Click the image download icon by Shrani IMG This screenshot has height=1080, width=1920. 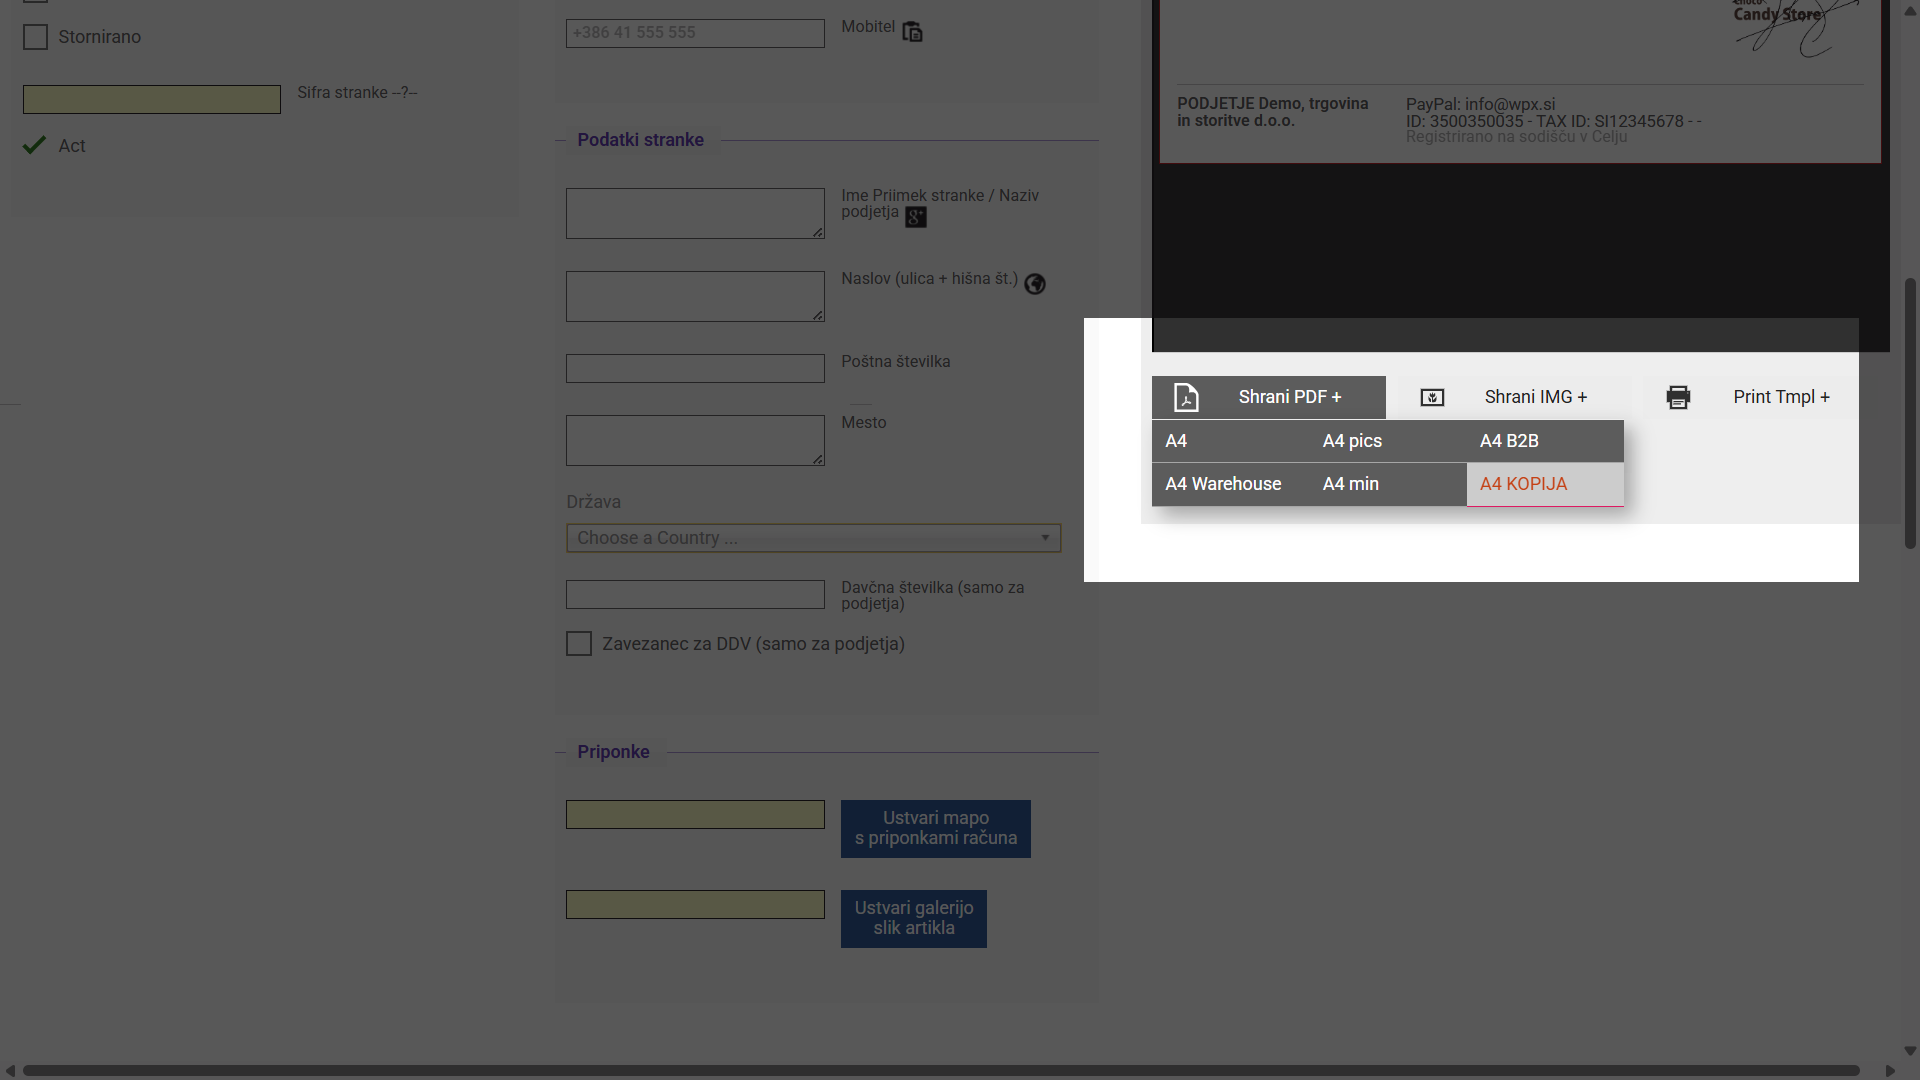1432,398
